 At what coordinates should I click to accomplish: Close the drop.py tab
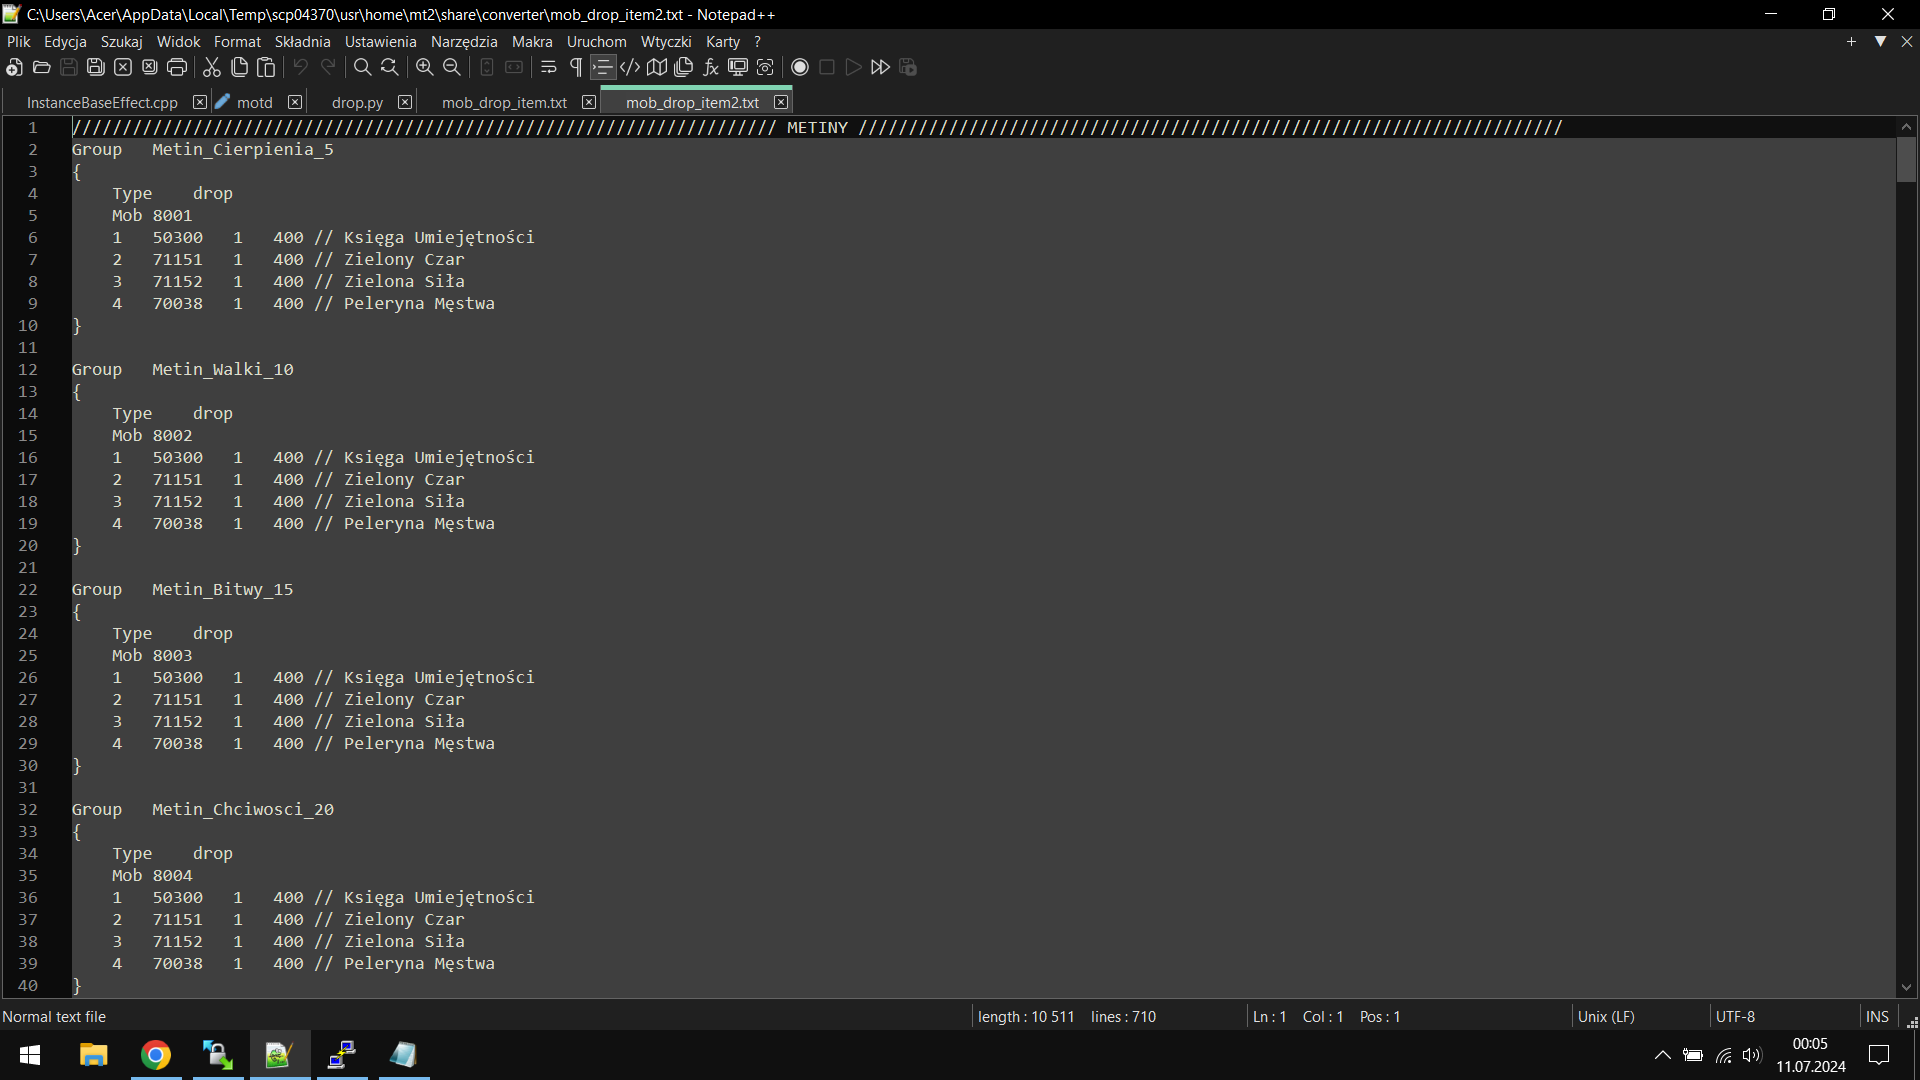pos(405,102)
